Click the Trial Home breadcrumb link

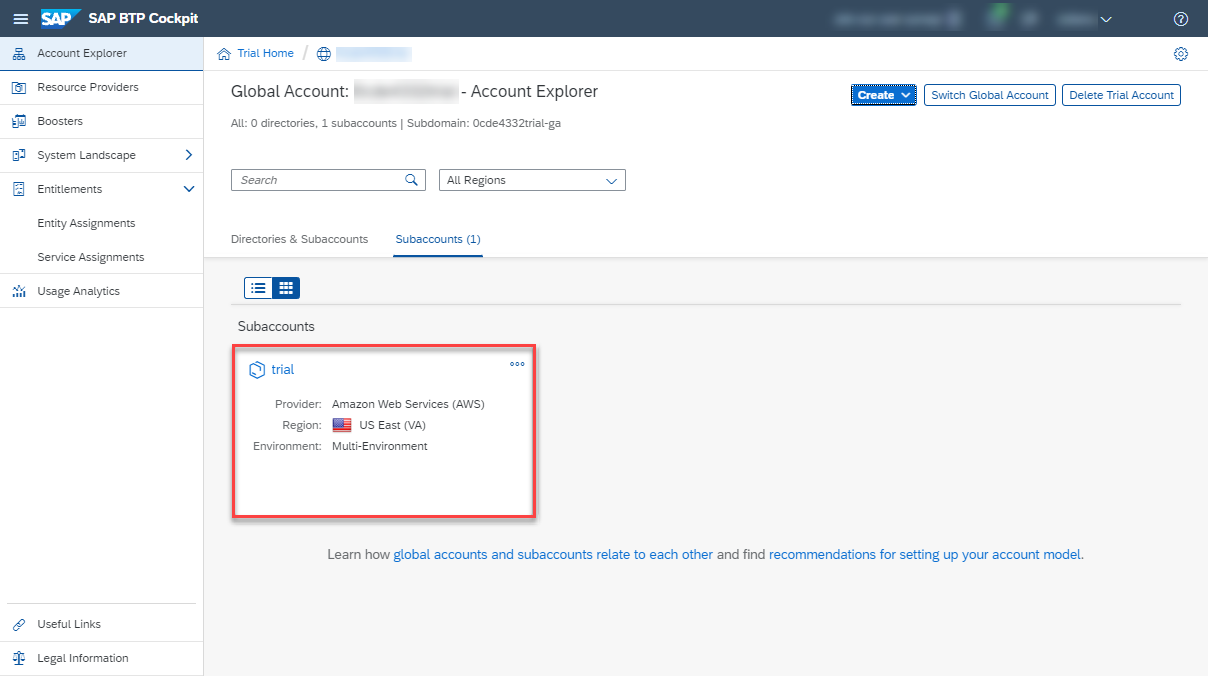pos(265,54)
